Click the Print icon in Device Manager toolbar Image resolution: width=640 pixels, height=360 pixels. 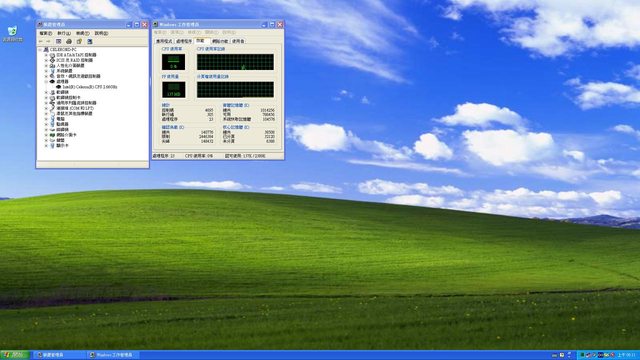(x=69, y=41)
